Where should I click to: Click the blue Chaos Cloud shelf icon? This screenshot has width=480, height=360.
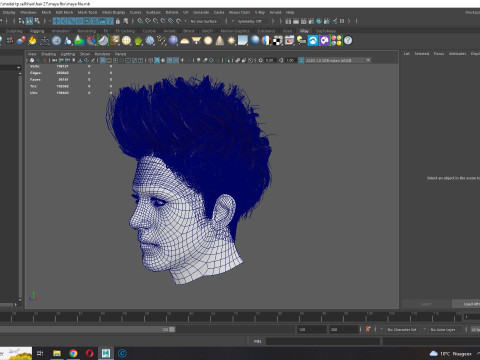coord(313,41)
